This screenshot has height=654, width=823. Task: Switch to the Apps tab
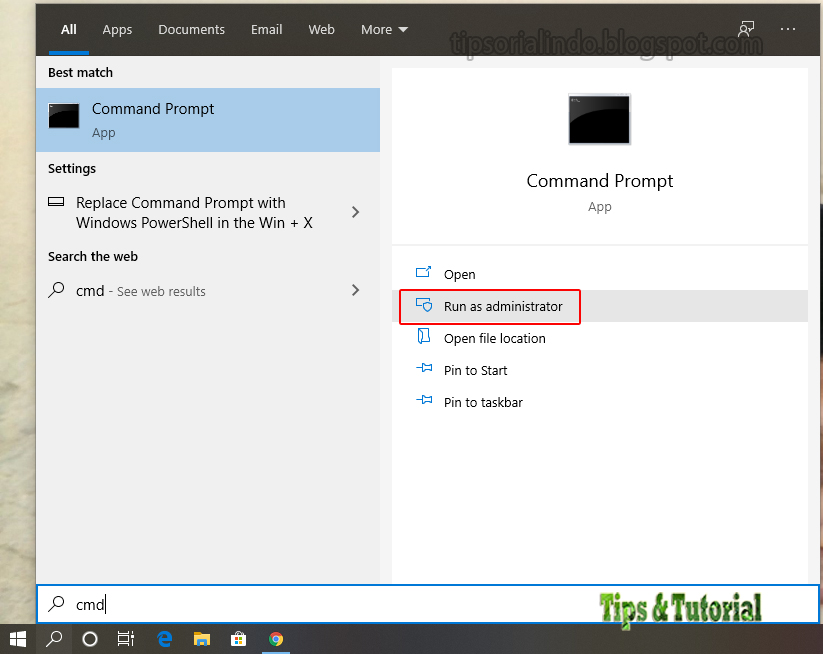click(117, 29)
